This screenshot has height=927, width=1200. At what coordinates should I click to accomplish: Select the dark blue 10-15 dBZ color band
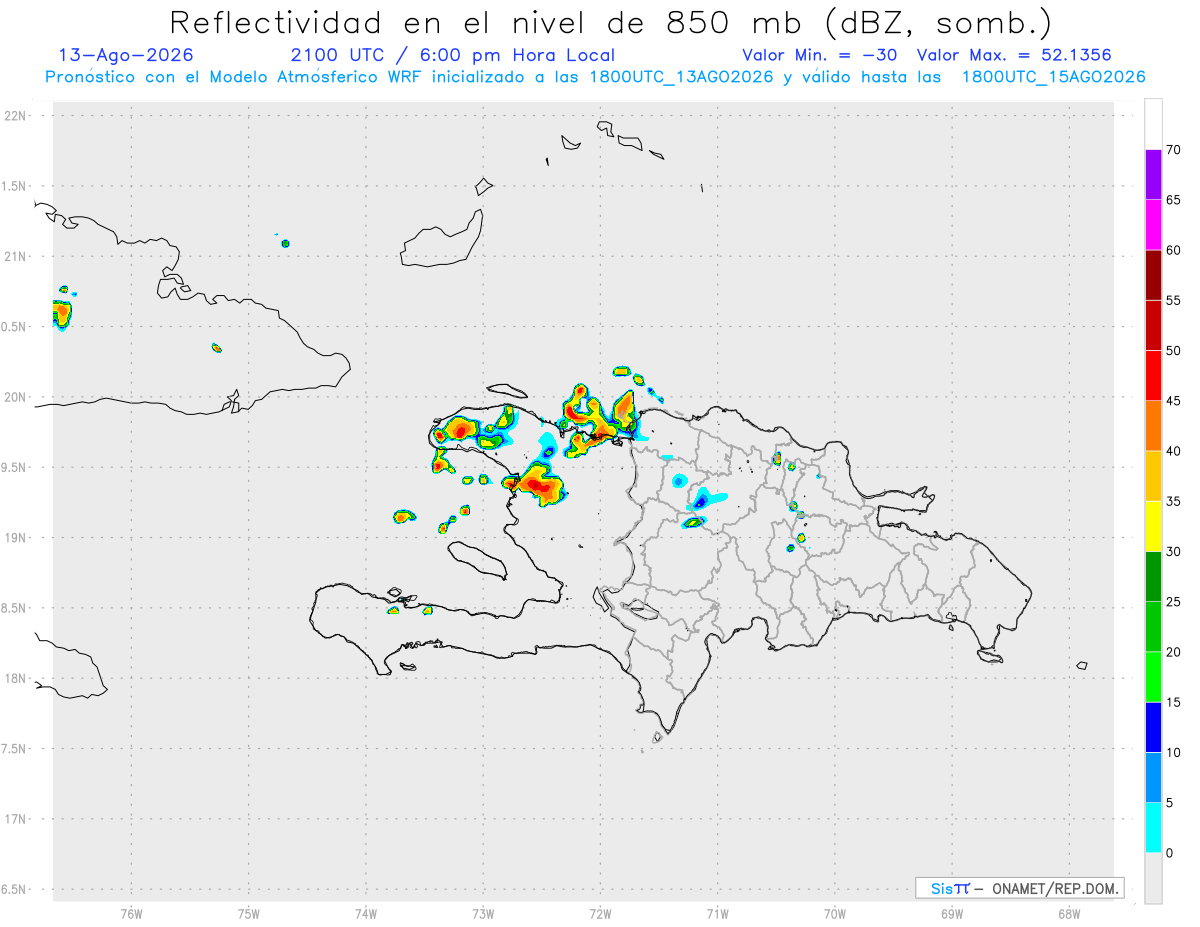(x=1153, y=727)
